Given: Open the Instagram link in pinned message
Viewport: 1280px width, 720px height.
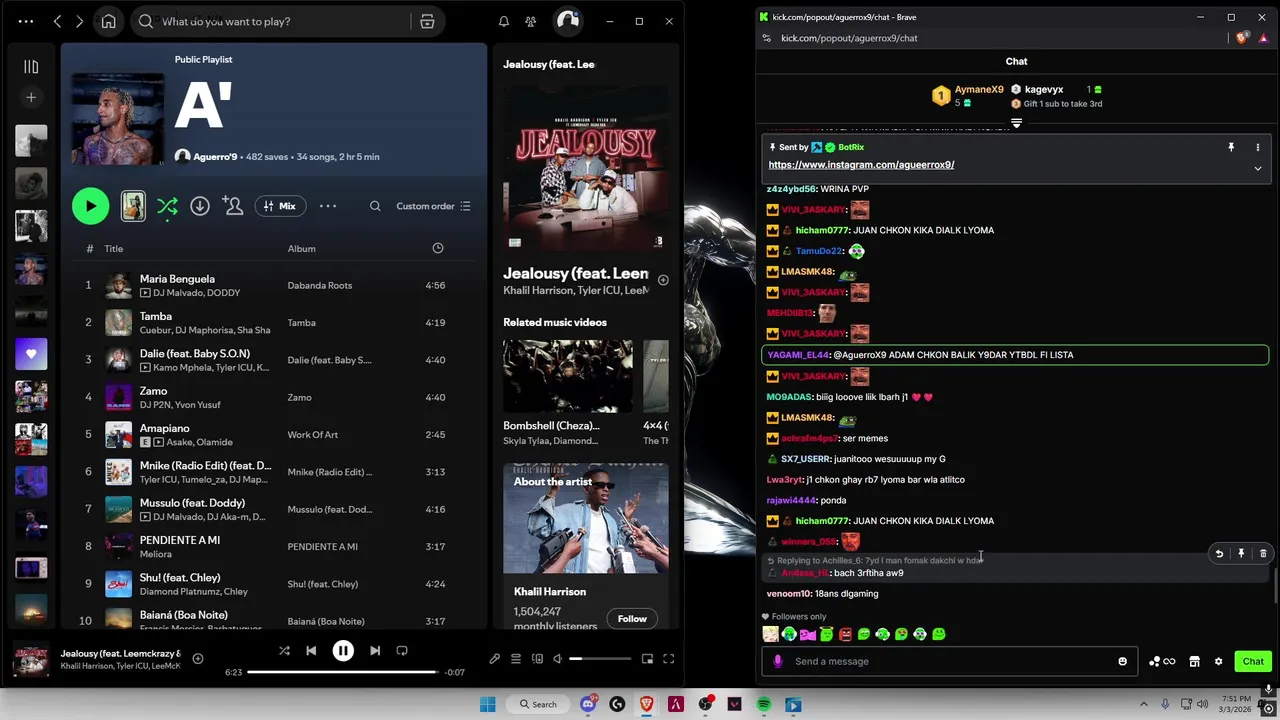Looking at the screenshot, I should [x=861, y=165].
